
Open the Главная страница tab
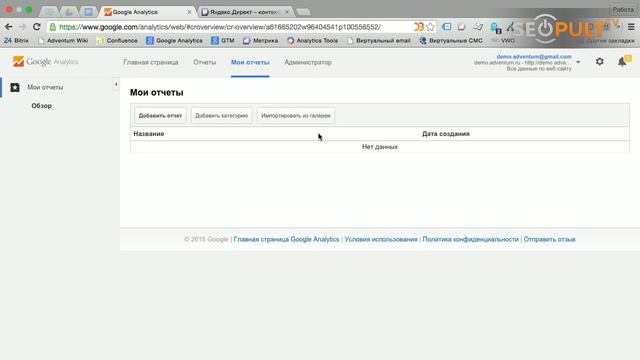pyautogui.click(x=151, y=62)
